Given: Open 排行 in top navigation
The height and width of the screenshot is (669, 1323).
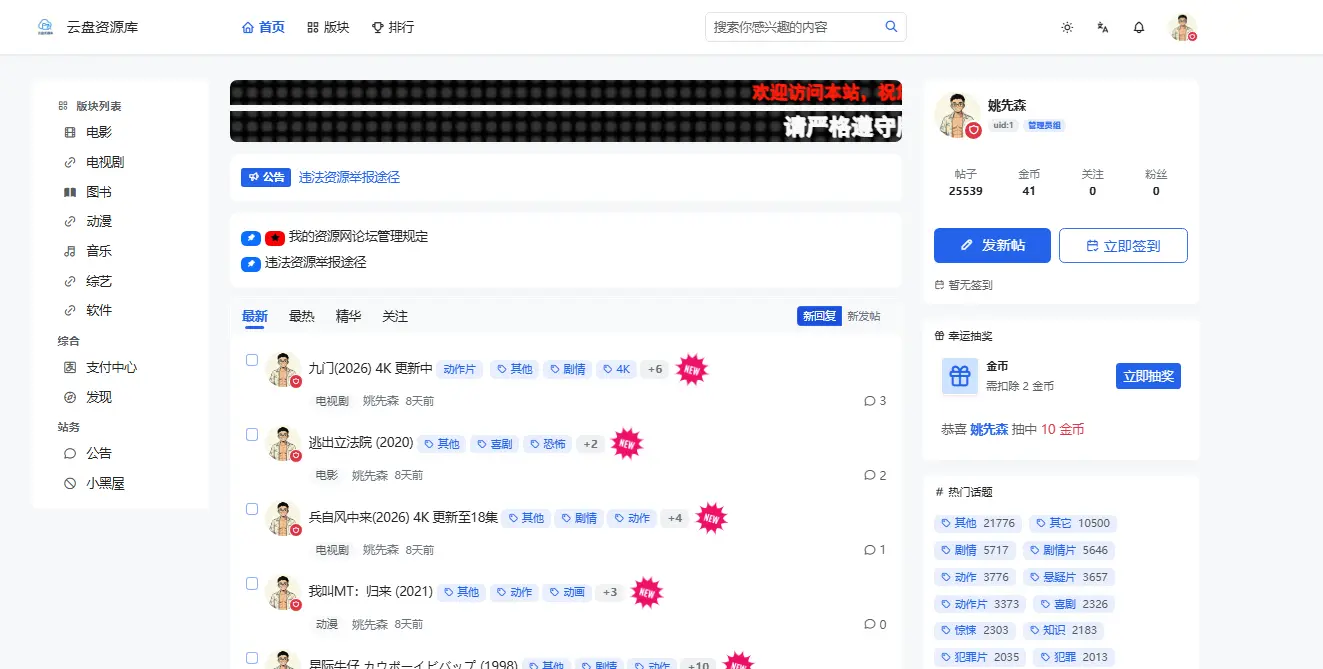Looking at the screenshot, I should click(x=392, y=27).
